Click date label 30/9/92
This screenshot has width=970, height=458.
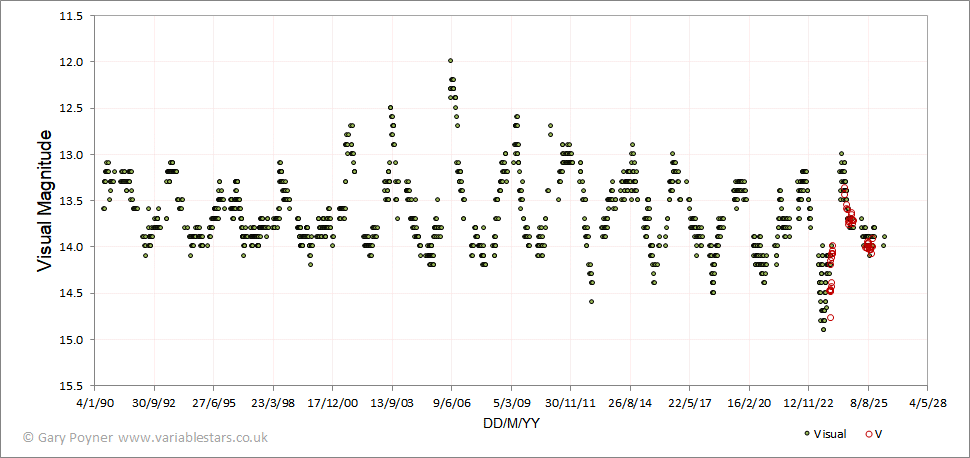(x=155, y=403)
